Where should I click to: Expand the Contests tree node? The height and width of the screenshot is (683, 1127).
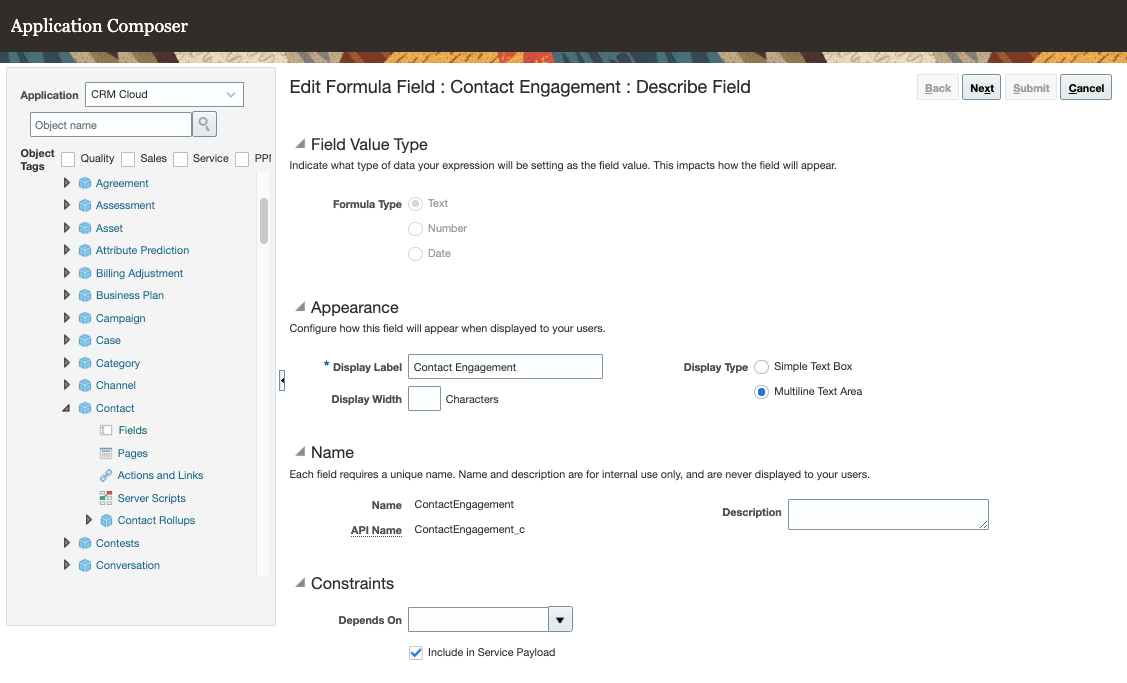(66, 543)
